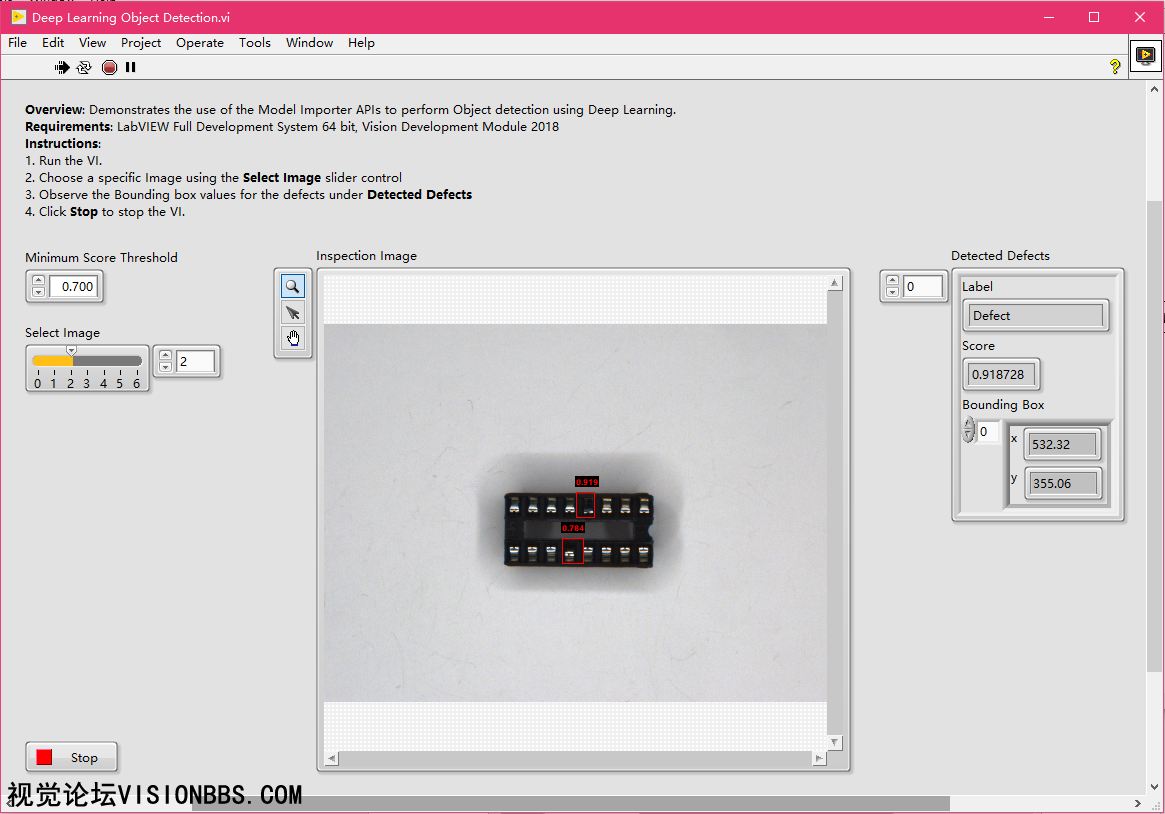Screen dimensions: 1165x814
Task: Increment the Minimum Score Threshold value
Action: click(38, 281)
